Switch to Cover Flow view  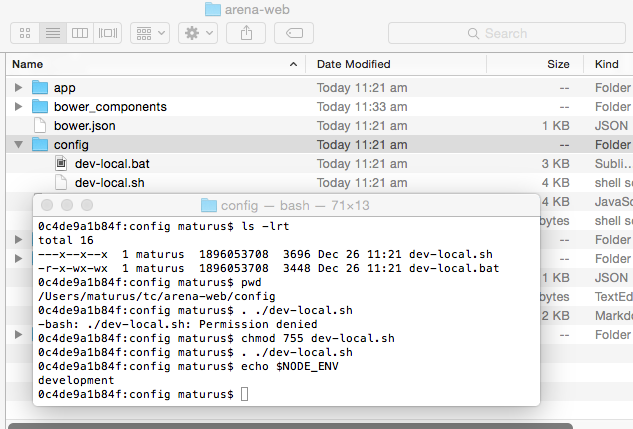[x=108, y=33]
